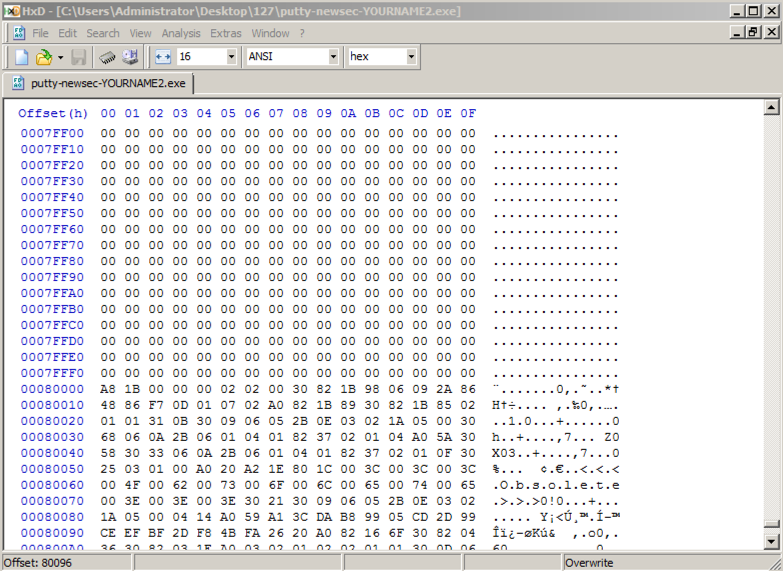Image resolution: width=783 pixels, height=571 pixels.
Task: Open the File menu
Action: click(x=40, y=33)
